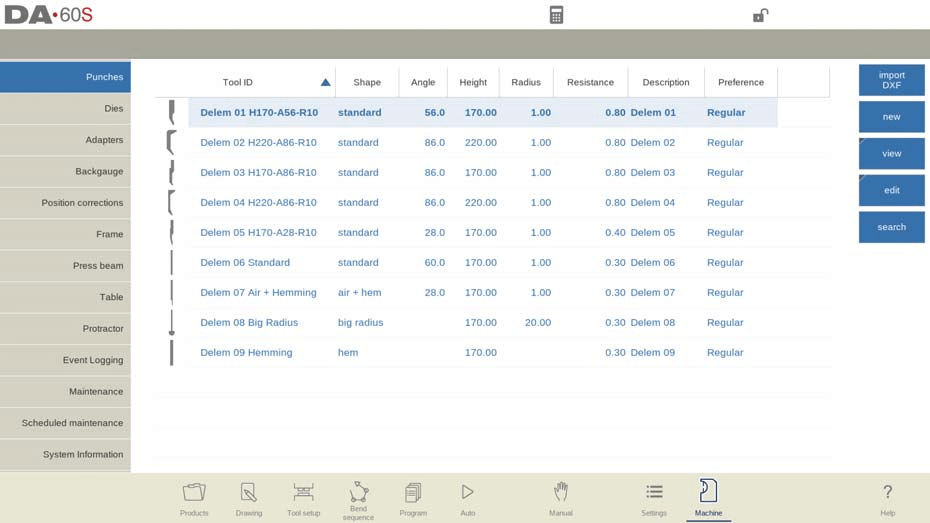Image resolution: width=930 pixels, height=523 pixels.
Task: Open System Information tab
Action: pos(65,454)
